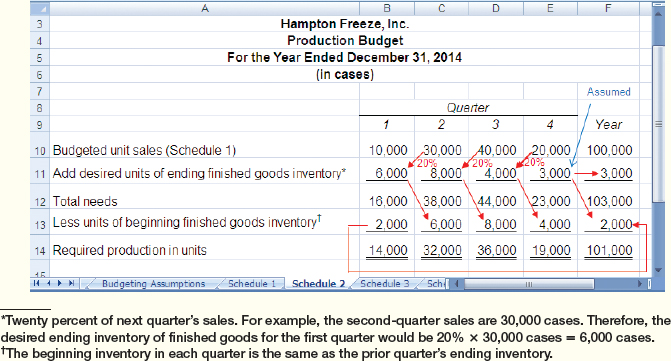Image resolution: width=671 pixels, height=361 pixels.
Task: Click the 'Production Budget' cell
Action: coord(345,41)
